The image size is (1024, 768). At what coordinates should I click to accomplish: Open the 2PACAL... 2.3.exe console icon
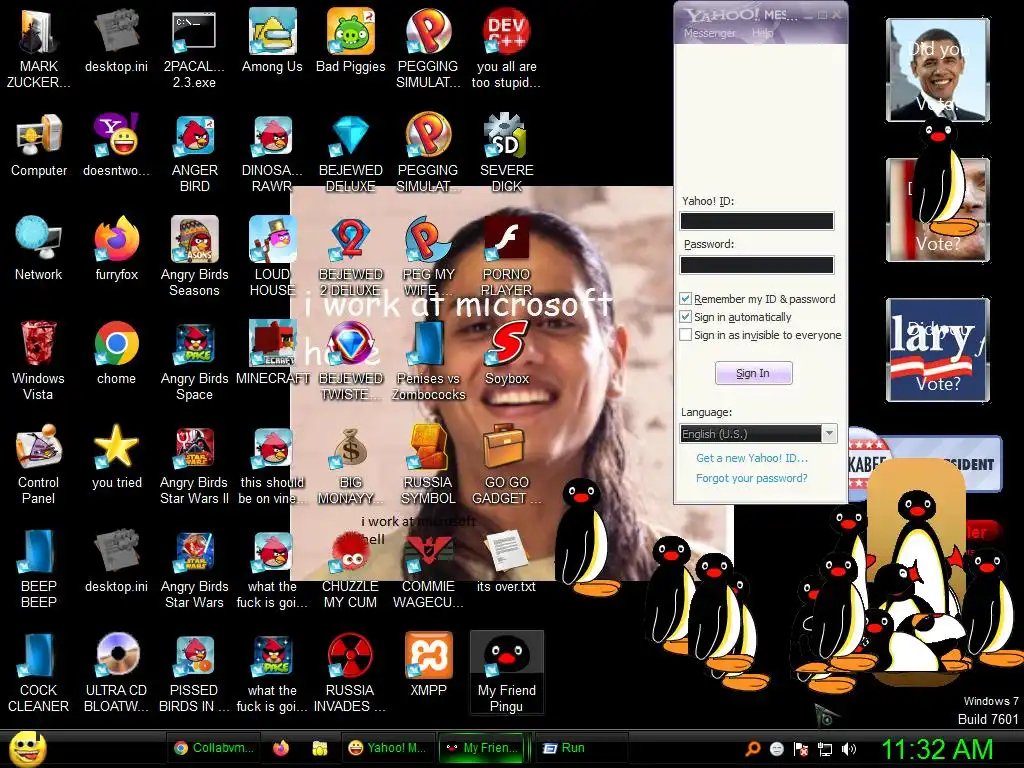coord(194,49)
